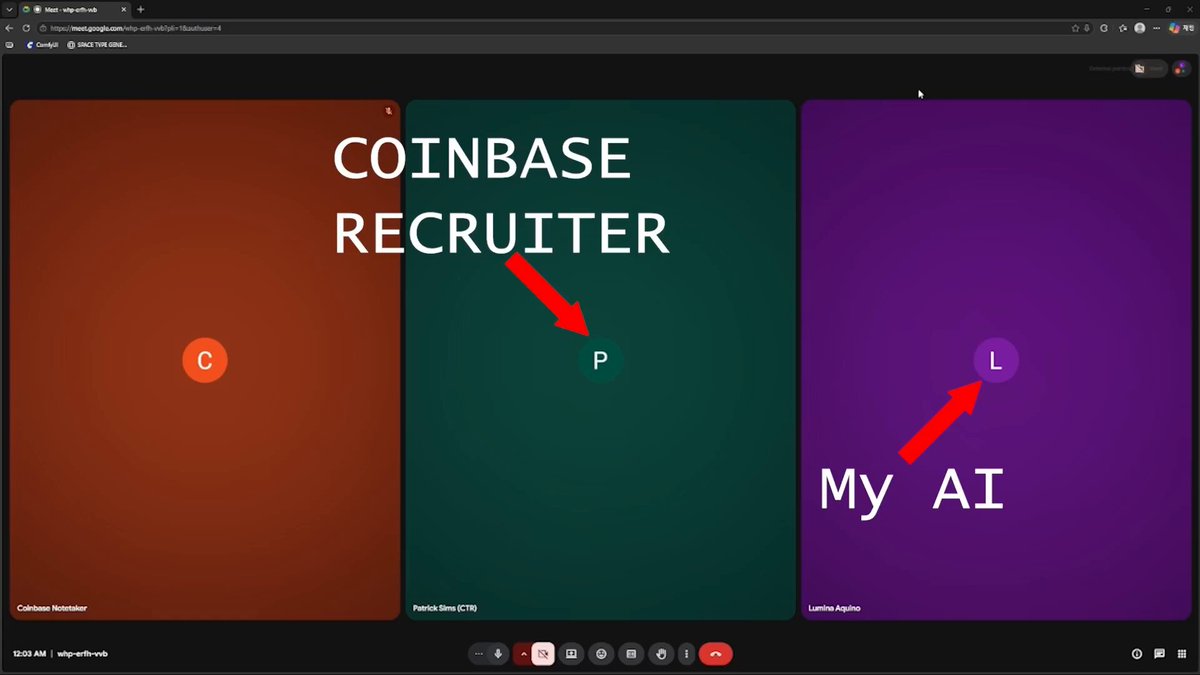1200x675 pixels.
Task: Open the ComfyUI bookmark
Action: click(x=42, y=45)
